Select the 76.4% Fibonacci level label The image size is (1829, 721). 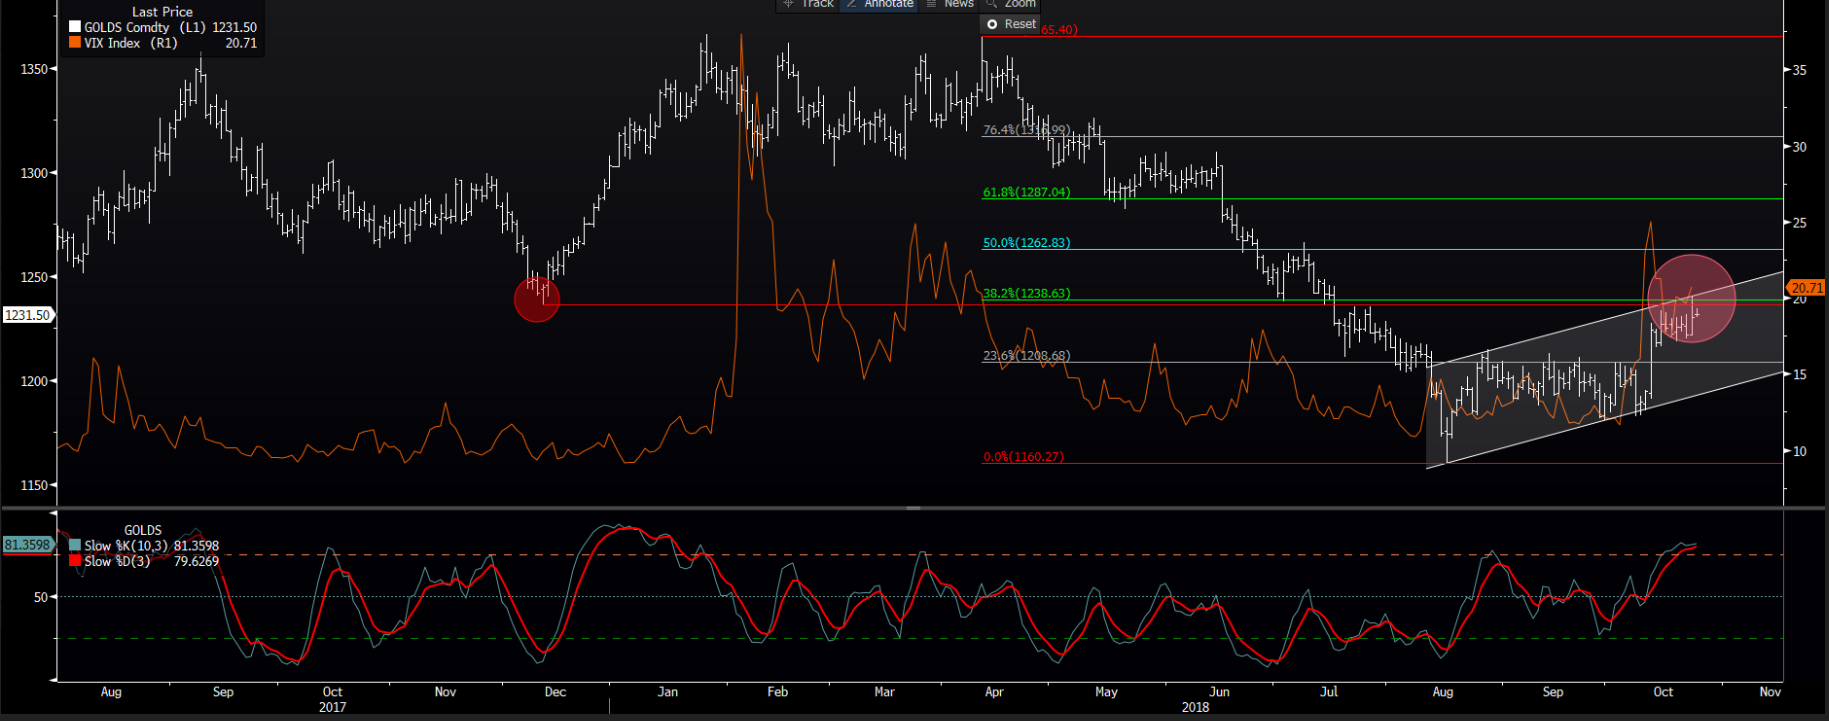[1027, 130]
